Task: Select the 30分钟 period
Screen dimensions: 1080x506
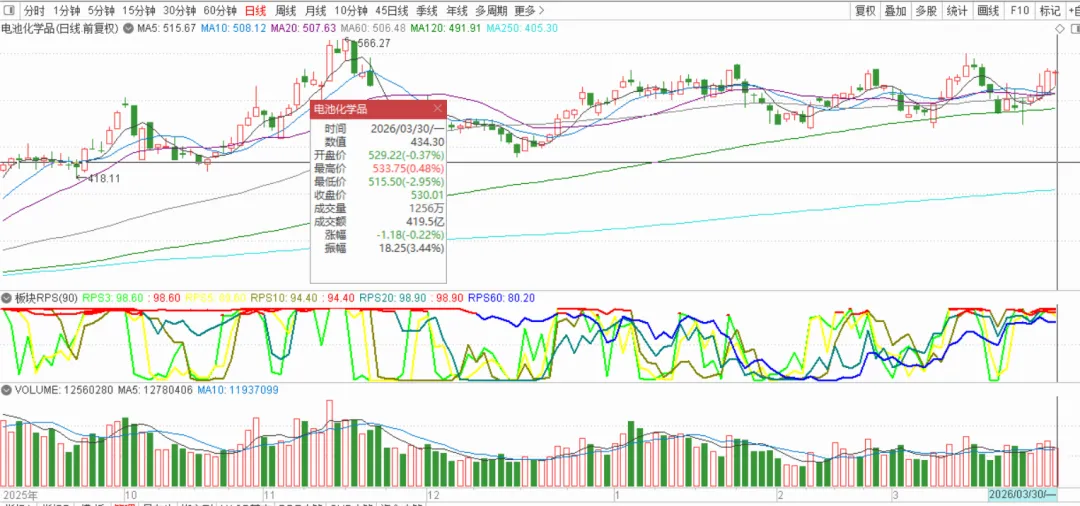Action: [x=179, y=11]
